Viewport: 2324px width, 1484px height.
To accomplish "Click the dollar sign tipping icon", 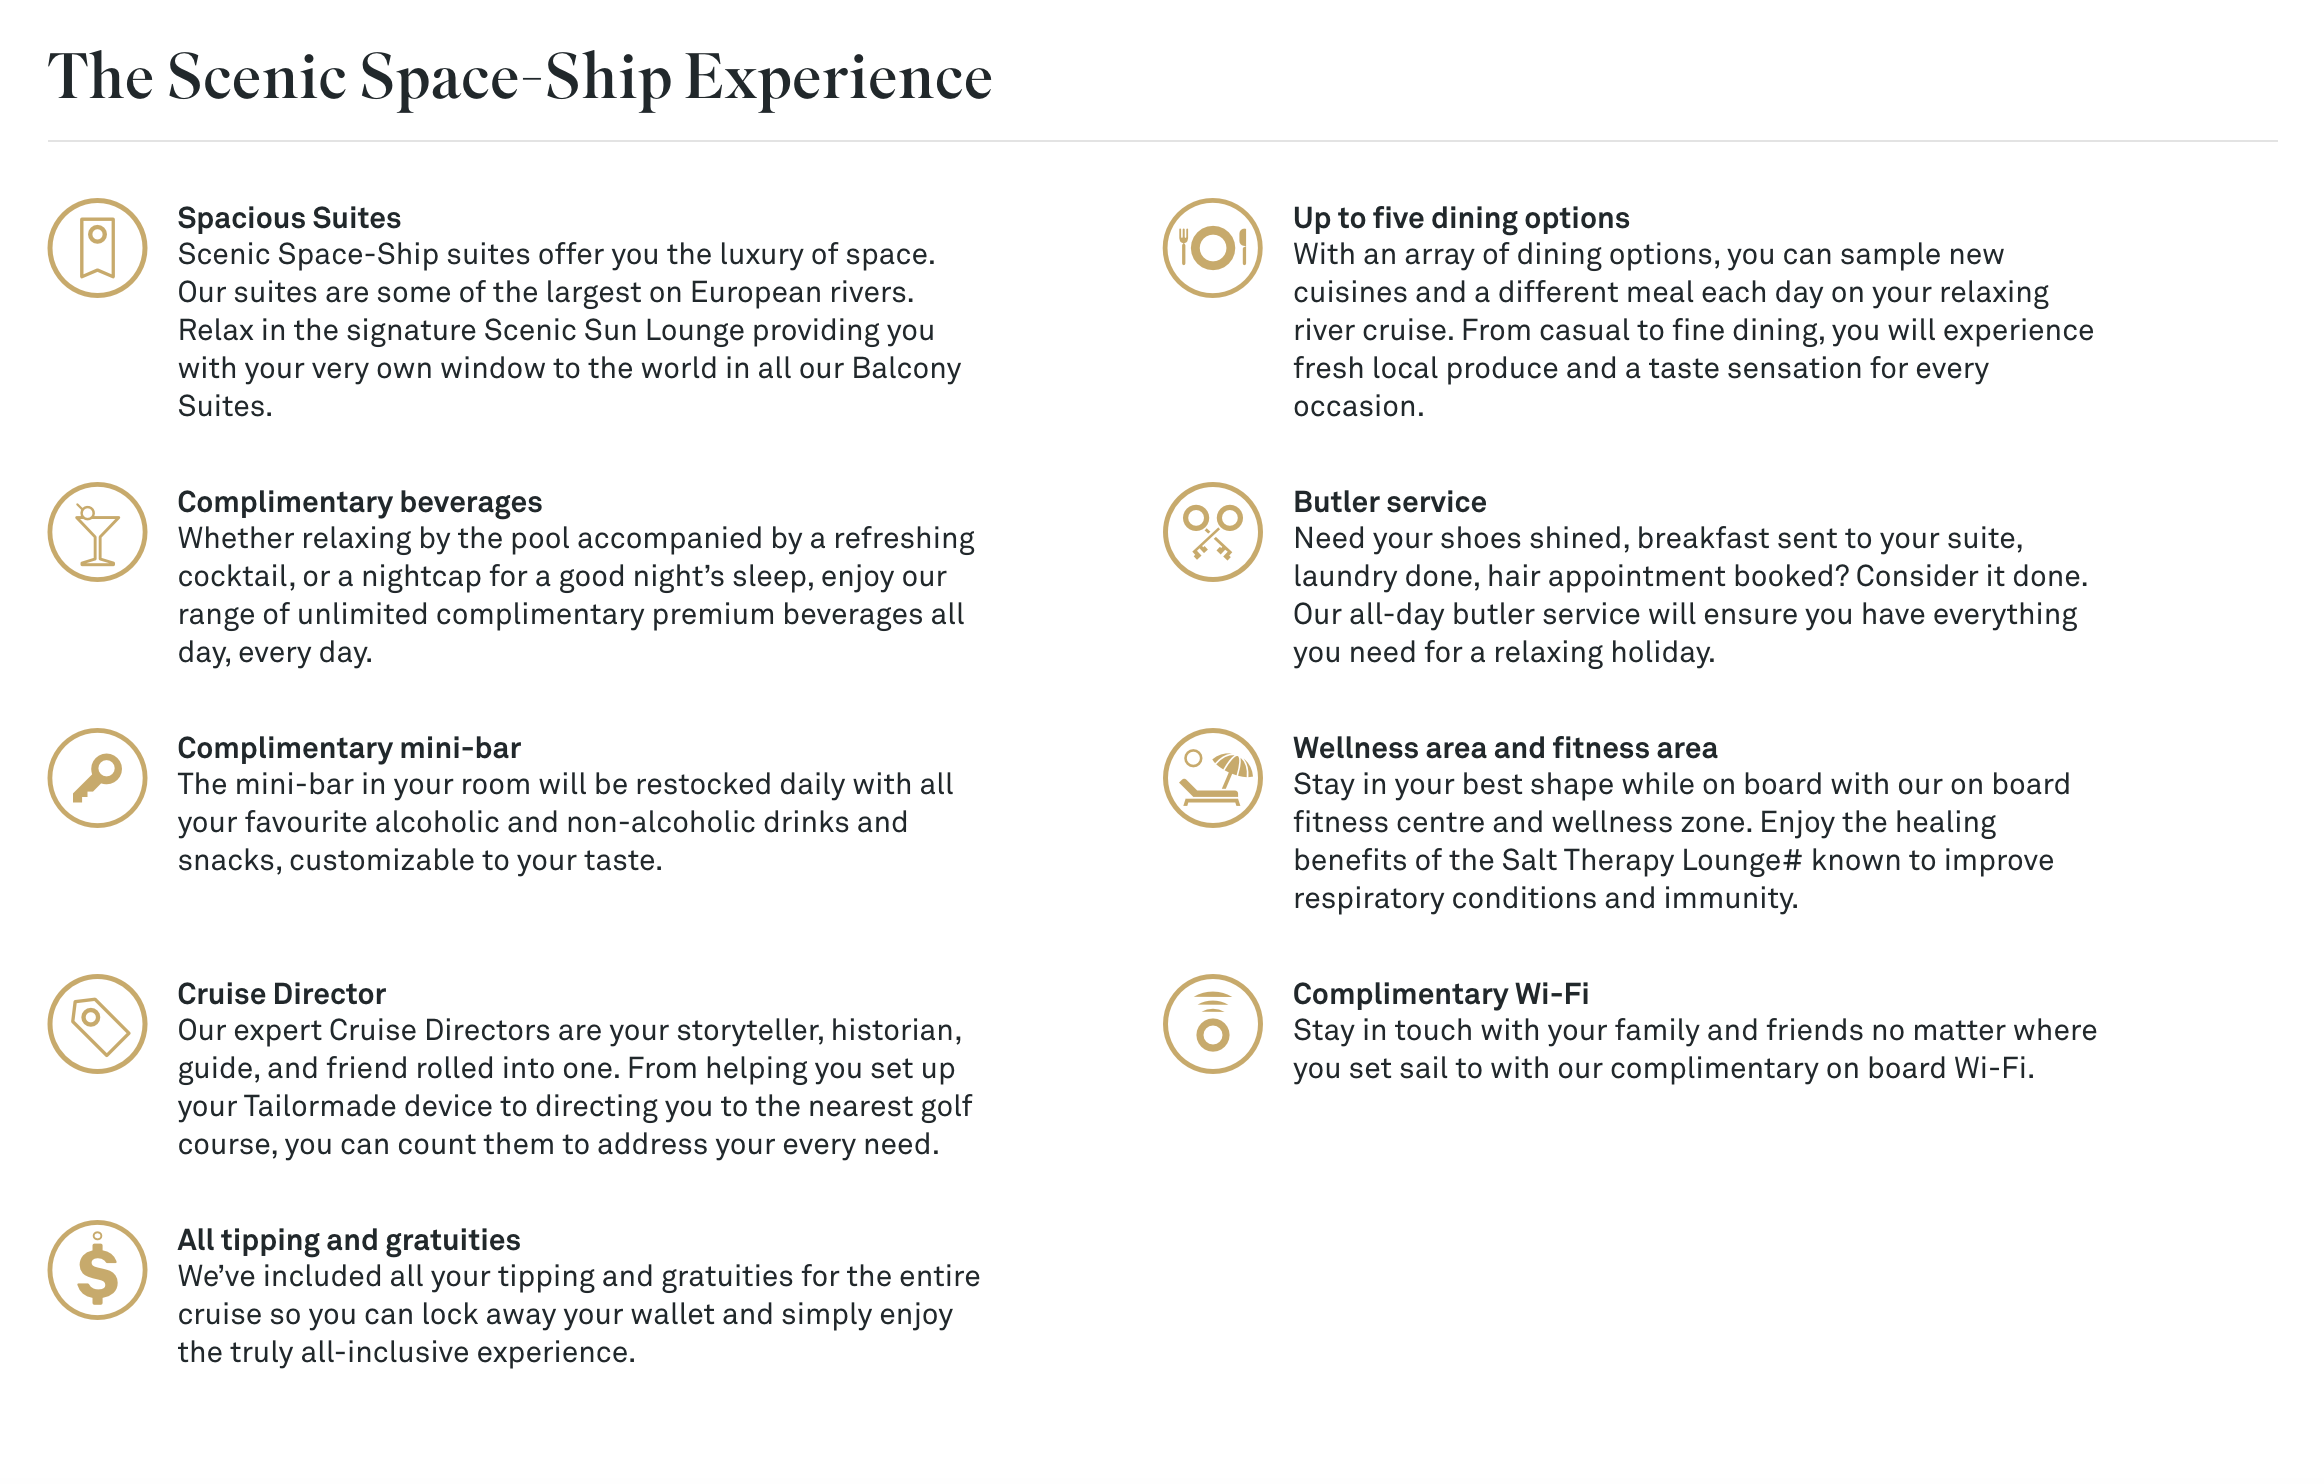I will point(97,1270).
